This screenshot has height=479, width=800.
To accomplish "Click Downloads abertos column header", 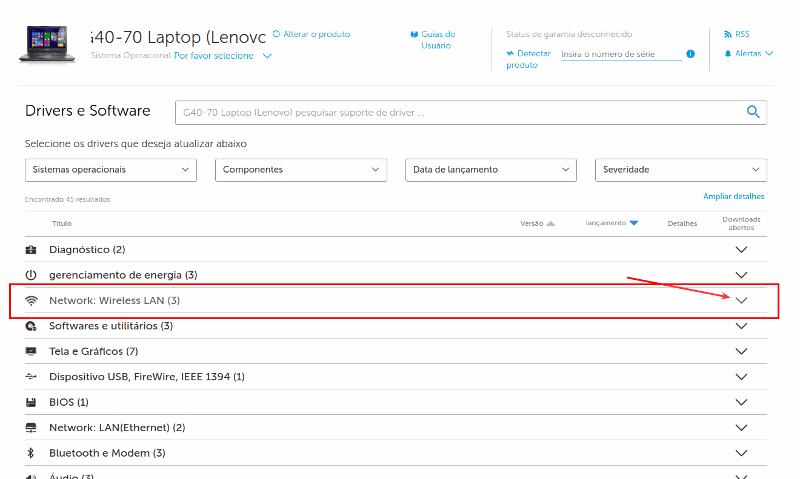I will point(741,223).
